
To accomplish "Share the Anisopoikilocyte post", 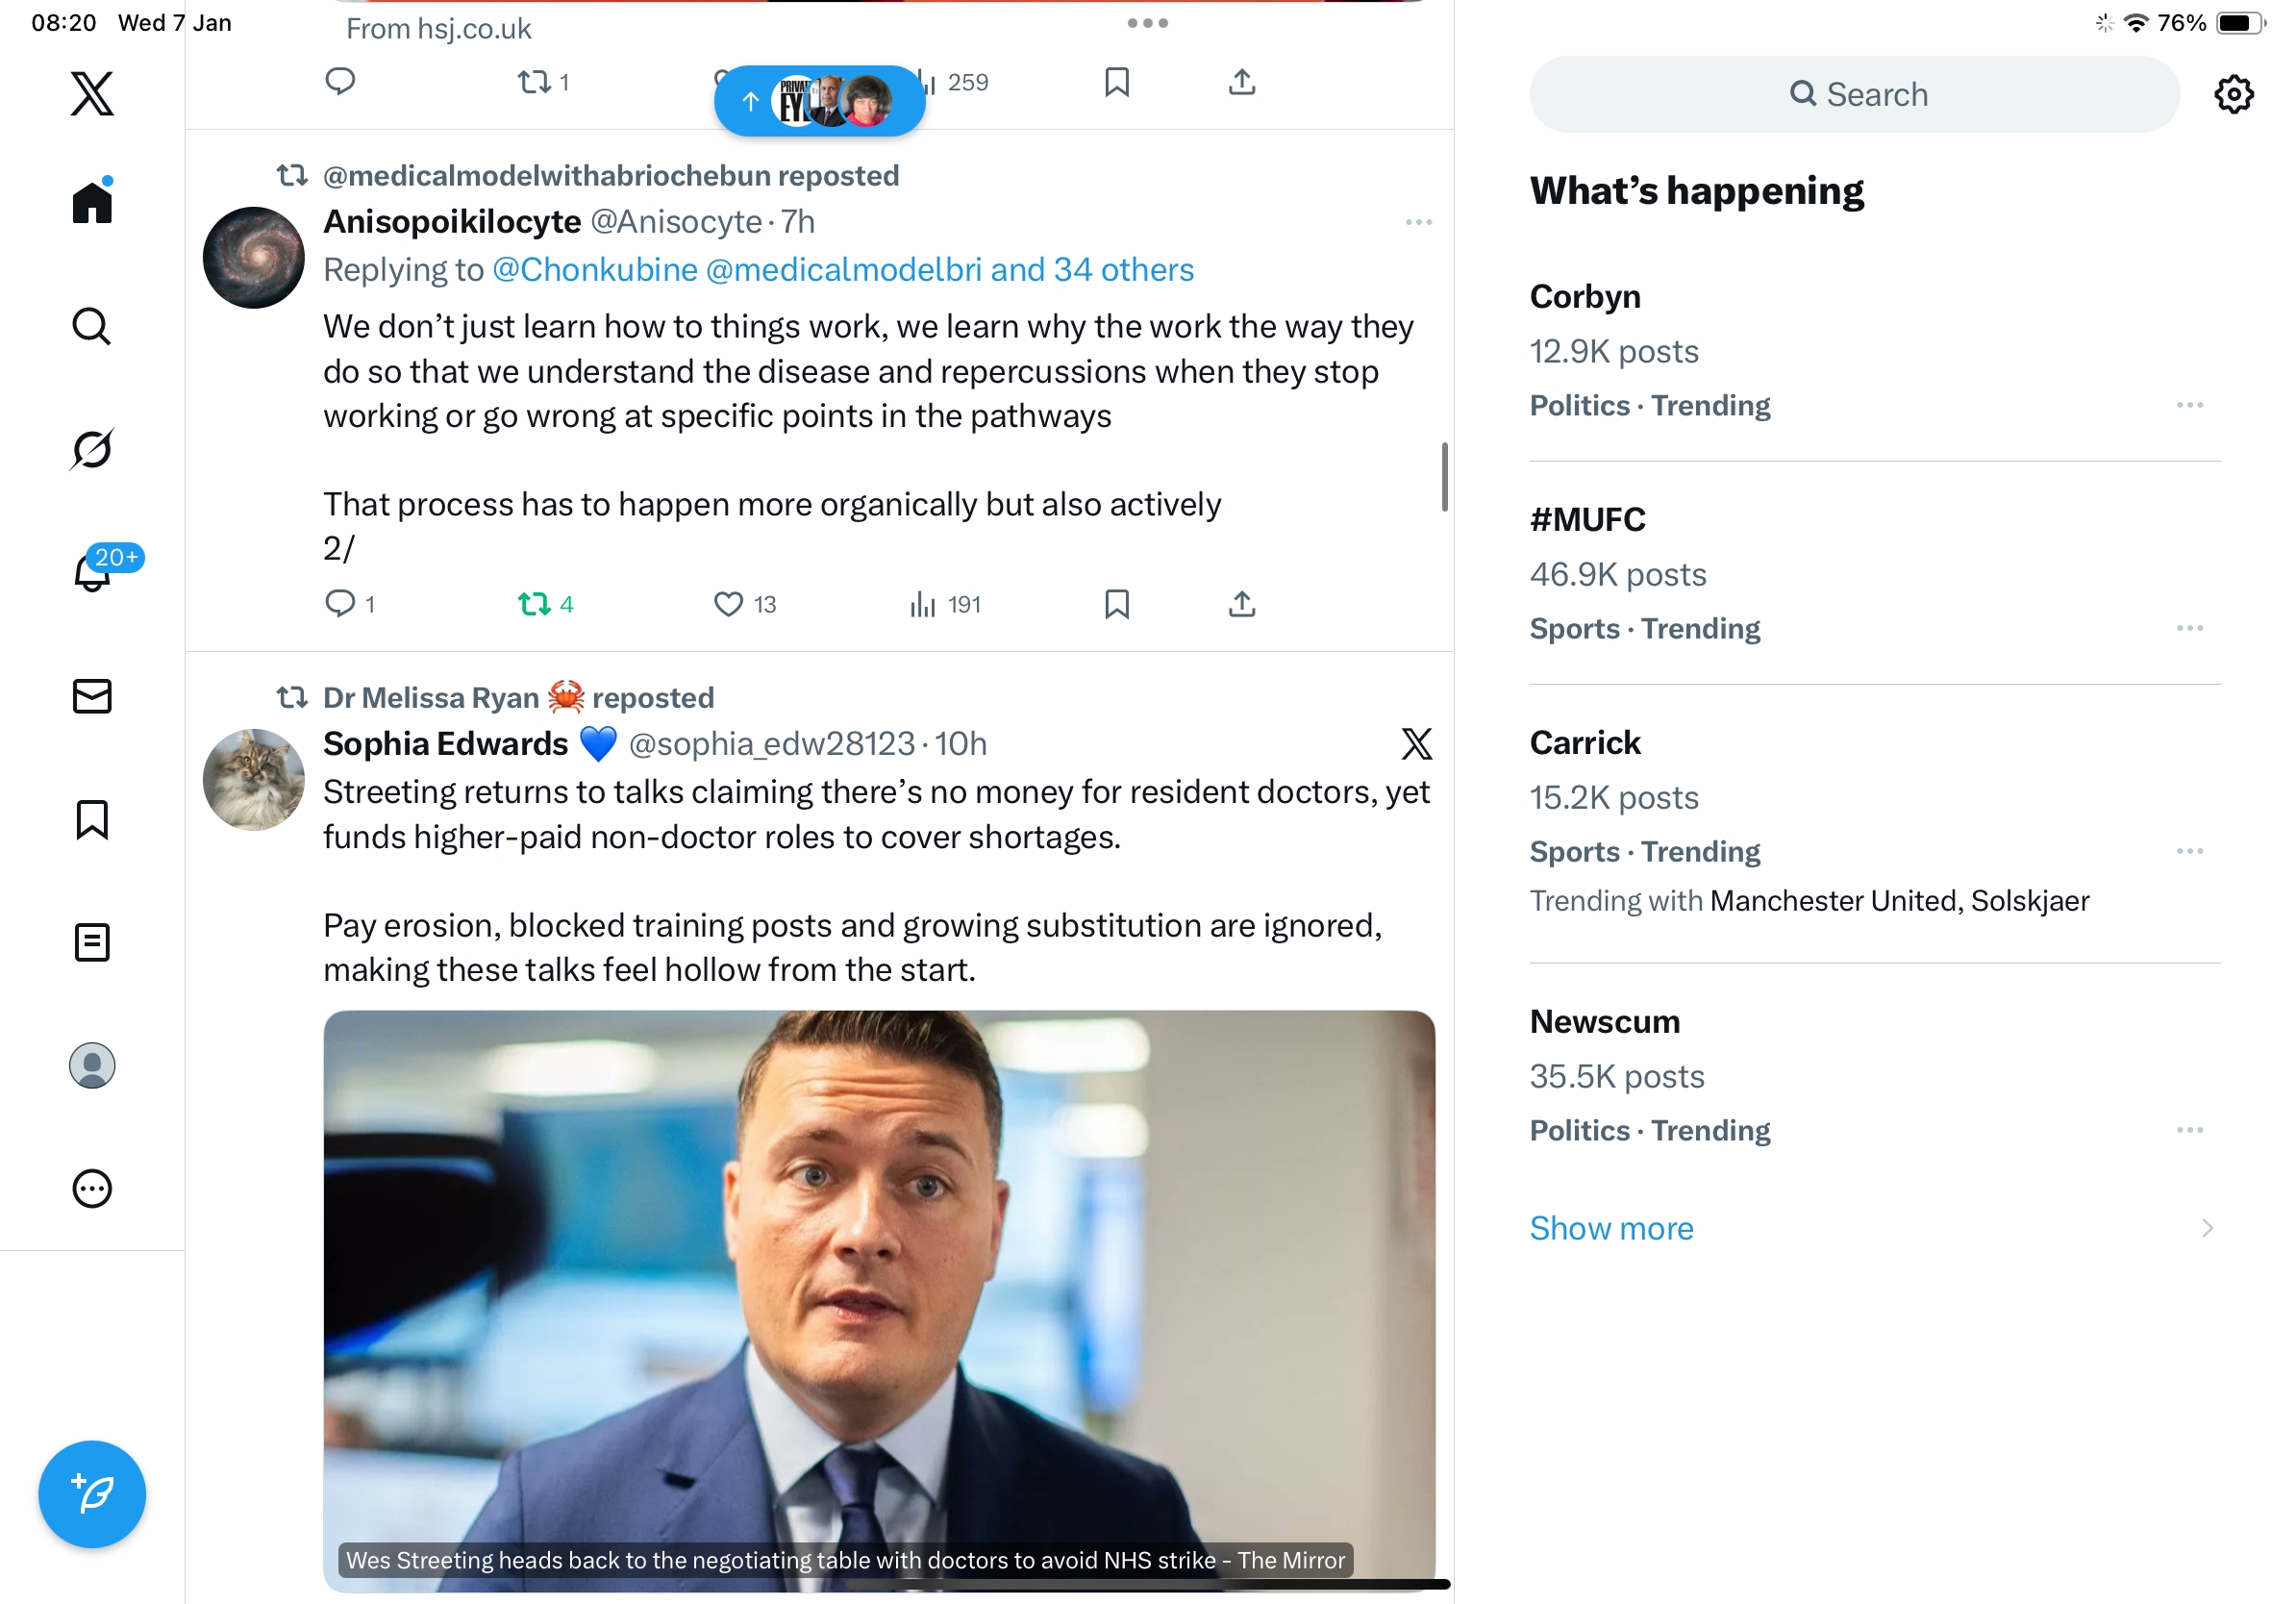I will tap(1241, 604).
